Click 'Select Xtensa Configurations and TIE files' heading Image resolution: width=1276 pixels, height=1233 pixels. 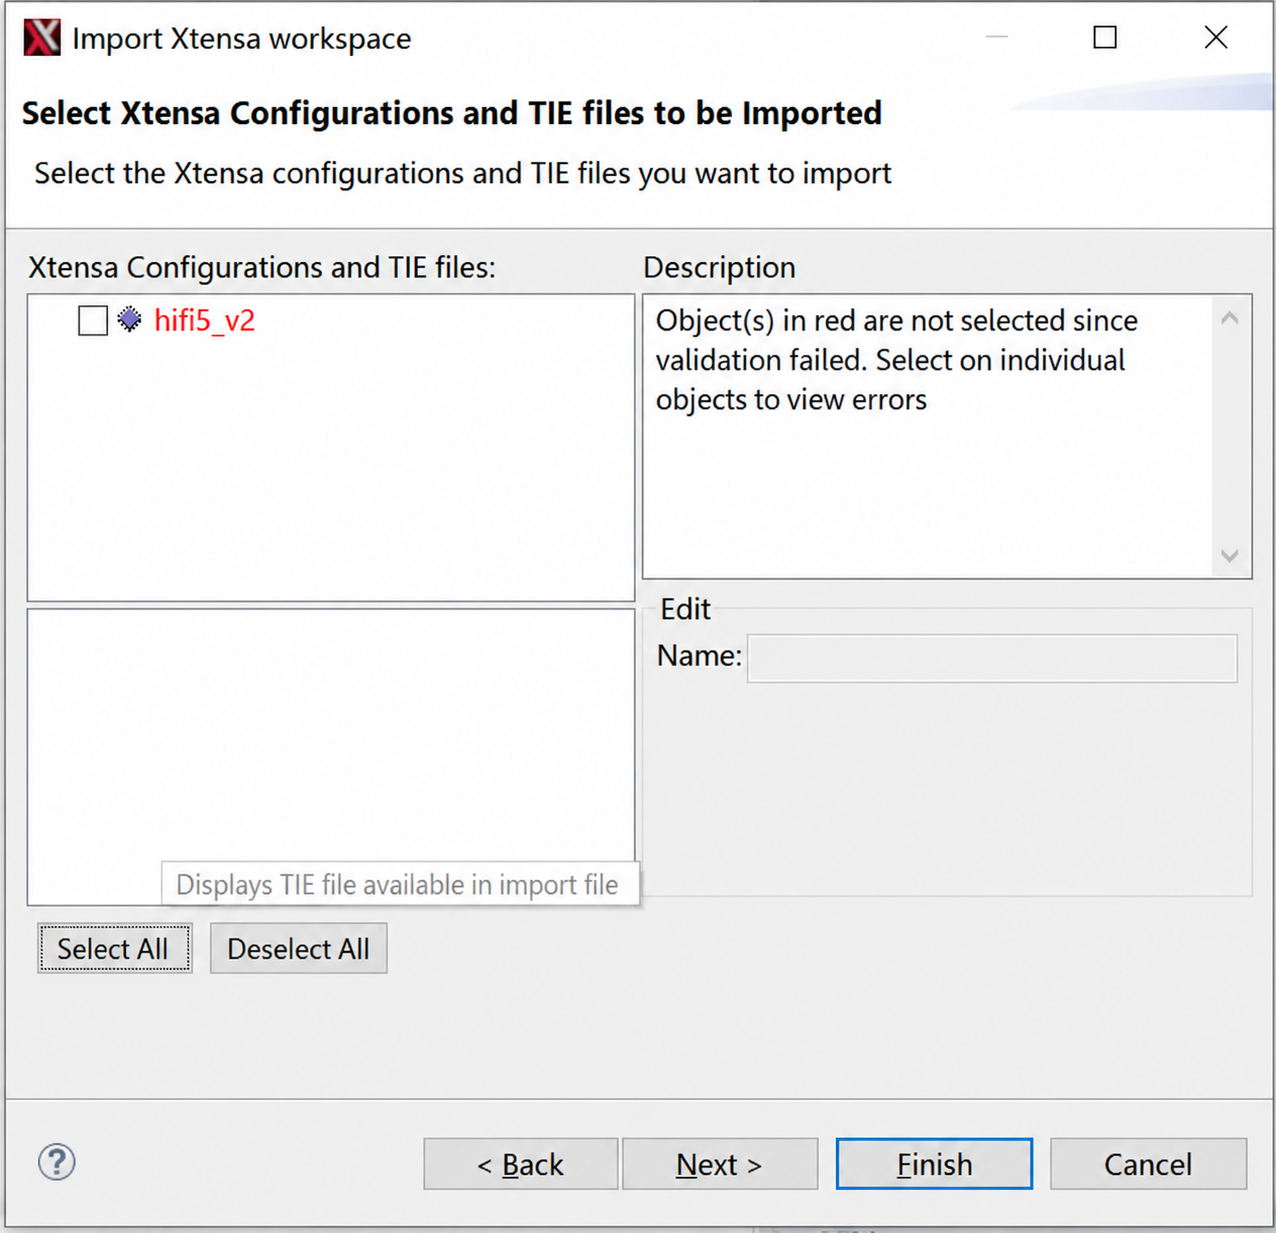pos(452,113)
